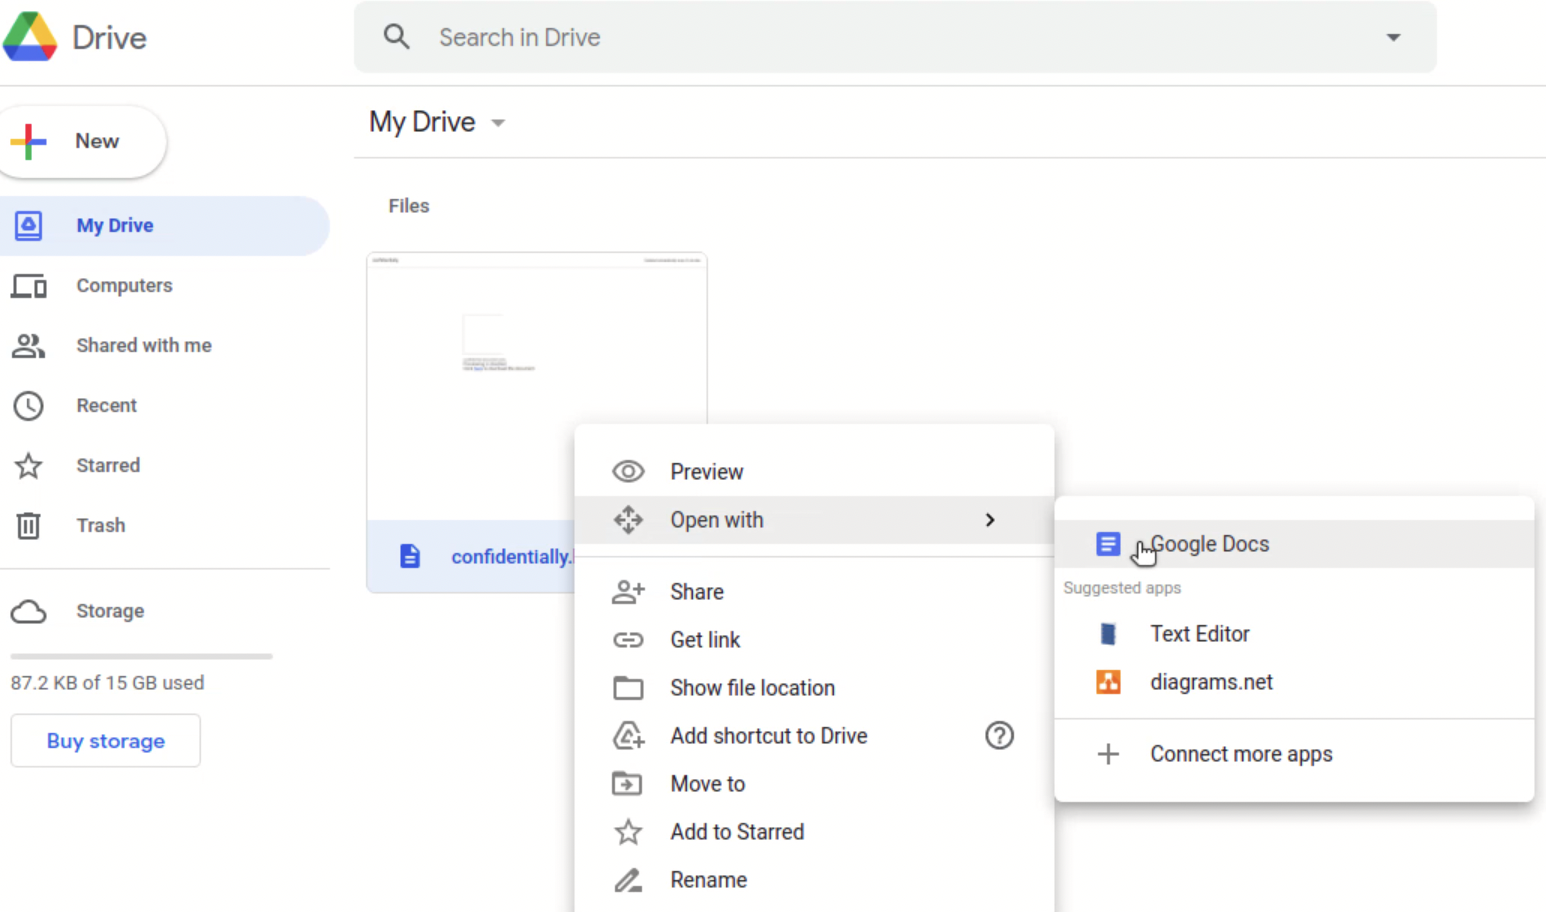Choose Preview from context menu

(814, 472)
